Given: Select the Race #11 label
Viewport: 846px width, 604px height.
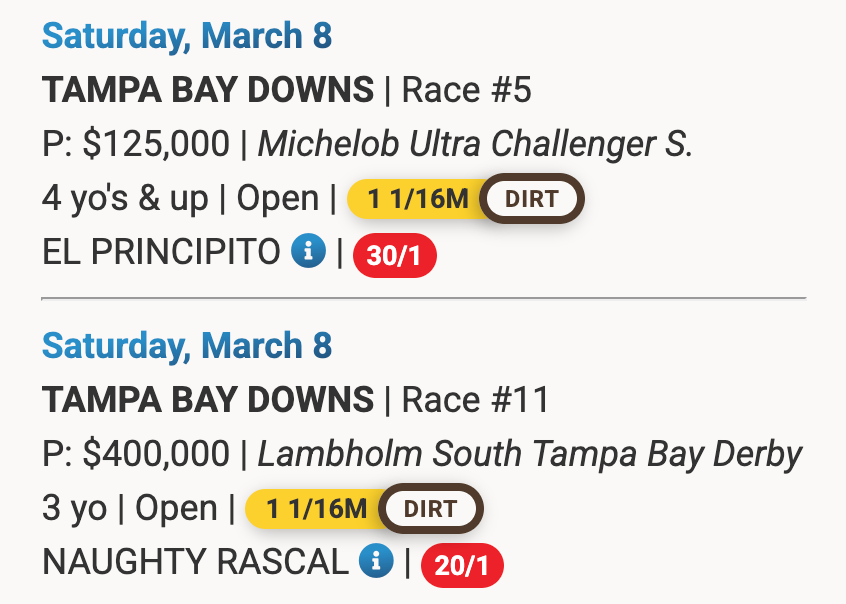Looking at the screenshot, I should point(476,401).
